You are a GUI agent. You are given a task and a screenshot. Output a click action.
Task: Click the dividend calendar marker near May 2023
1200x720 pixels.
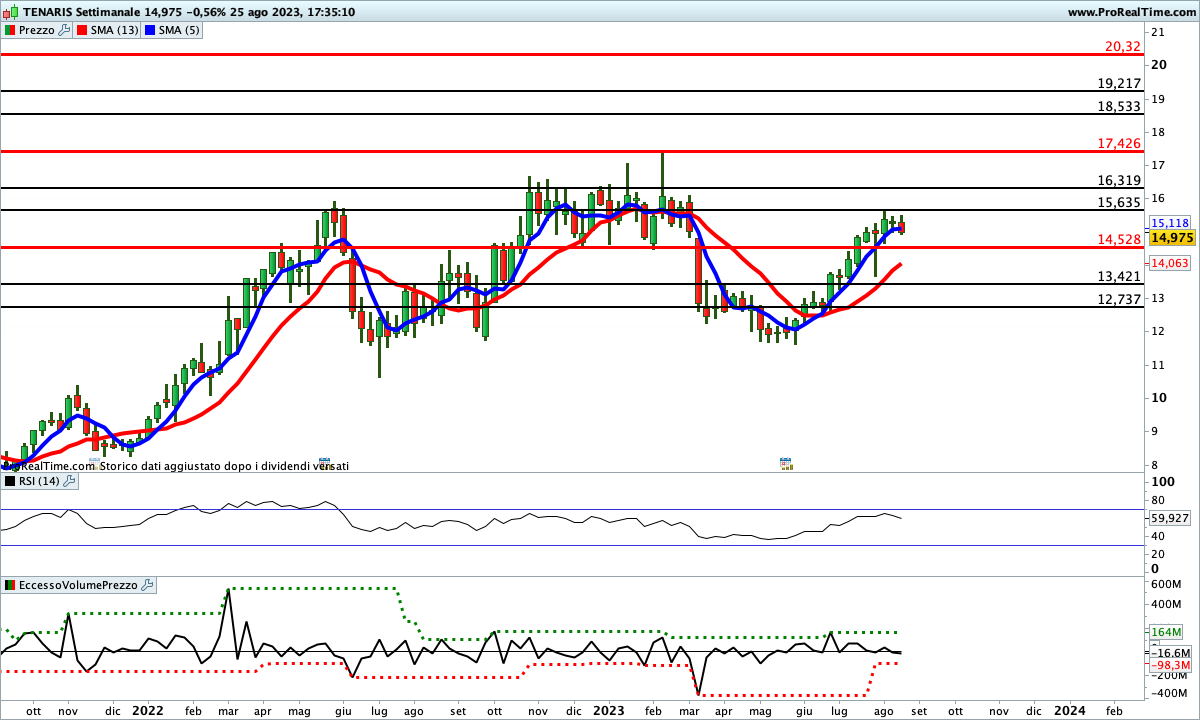tap(786, 464)
